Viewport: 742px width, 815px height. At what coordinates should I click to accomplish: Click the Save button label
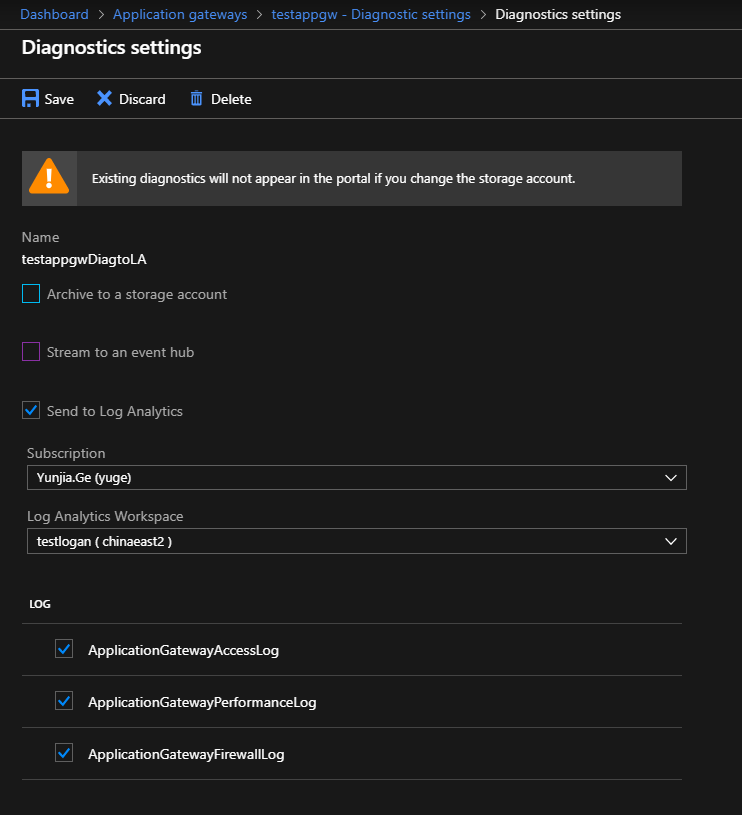[59, 99]
